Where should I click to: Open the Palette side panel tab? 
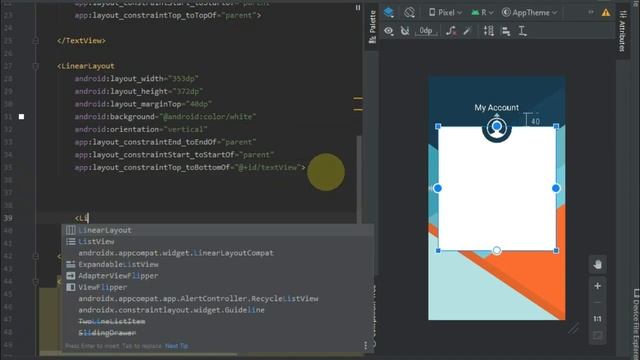point(372,27)
